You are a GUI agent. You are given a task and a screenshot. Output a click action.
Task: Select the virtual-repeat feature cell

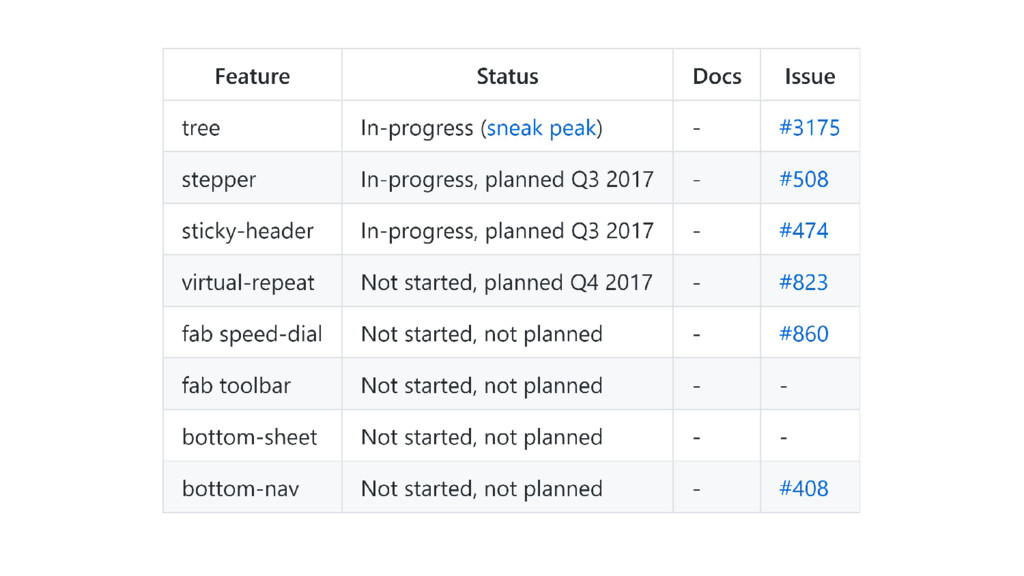[x=248, y=283]
